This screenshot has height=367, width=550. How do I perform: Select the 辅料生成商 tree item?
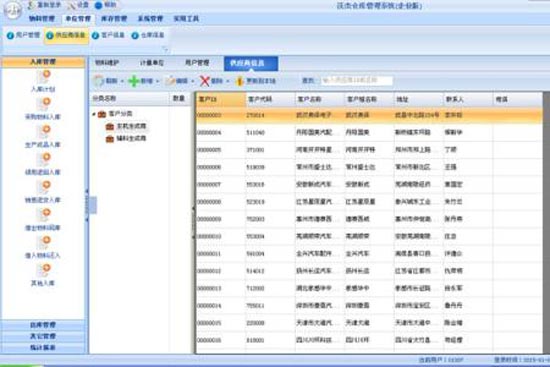tap(131, 139)
